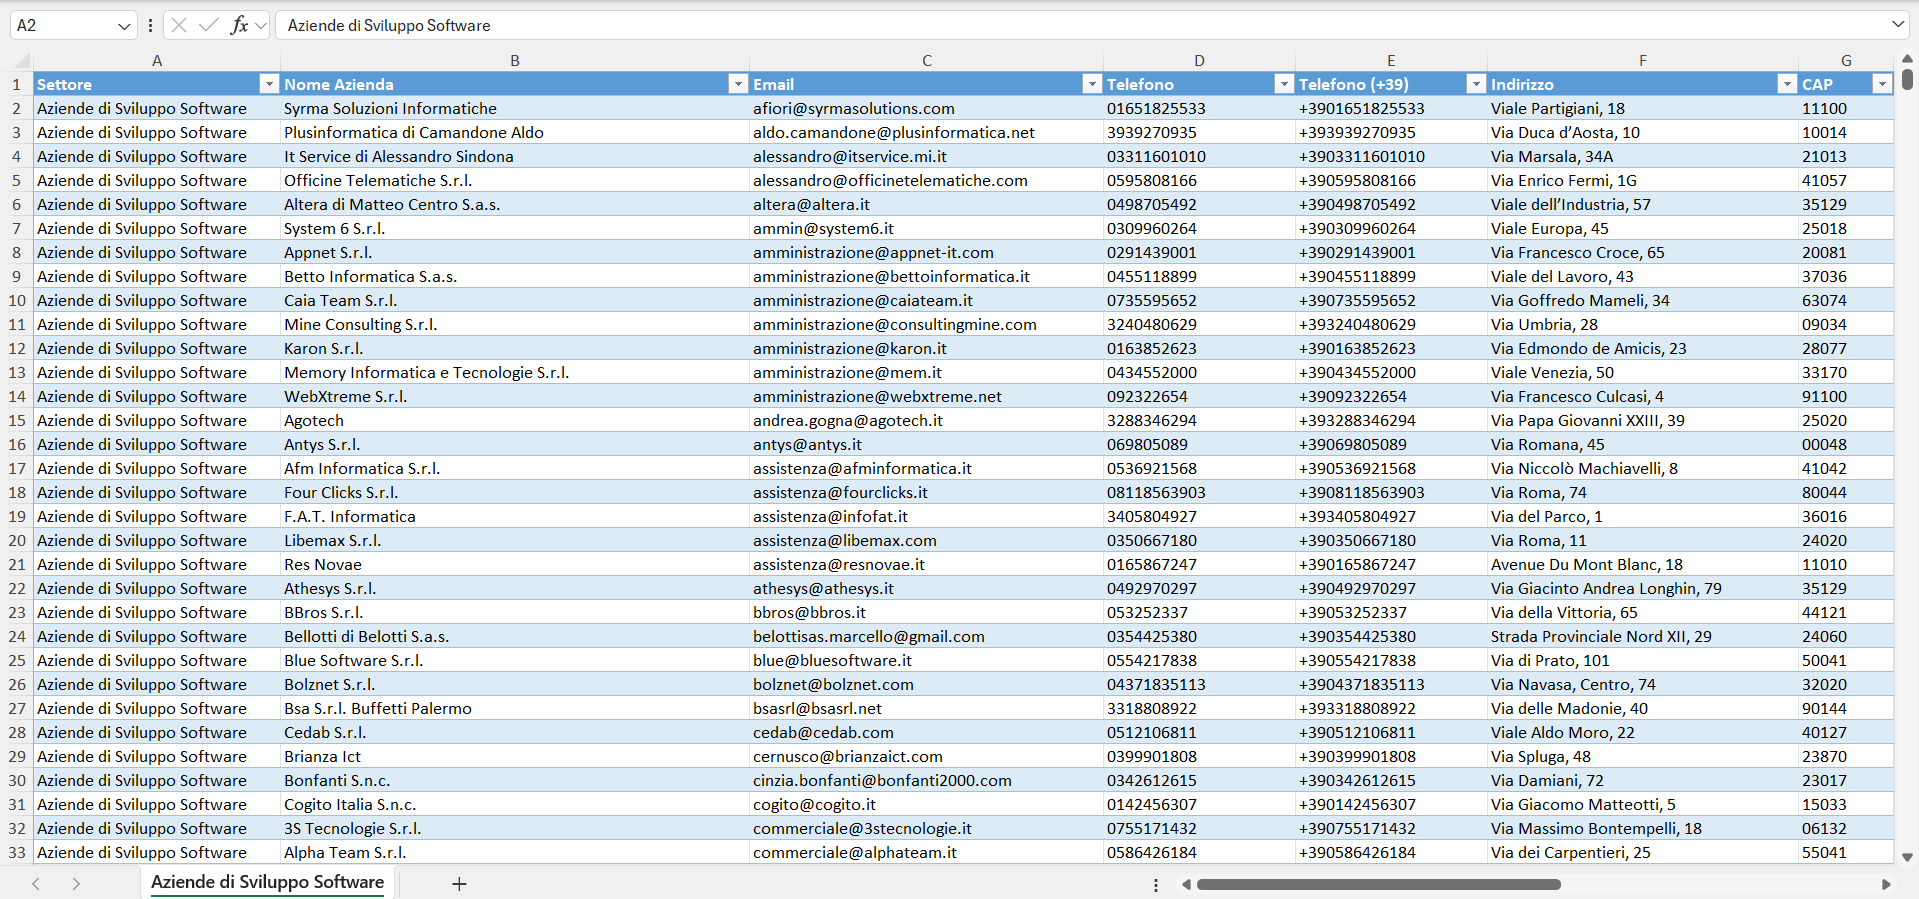Select column D header
Screen dimensions: 1919x899
point(1199,61)
